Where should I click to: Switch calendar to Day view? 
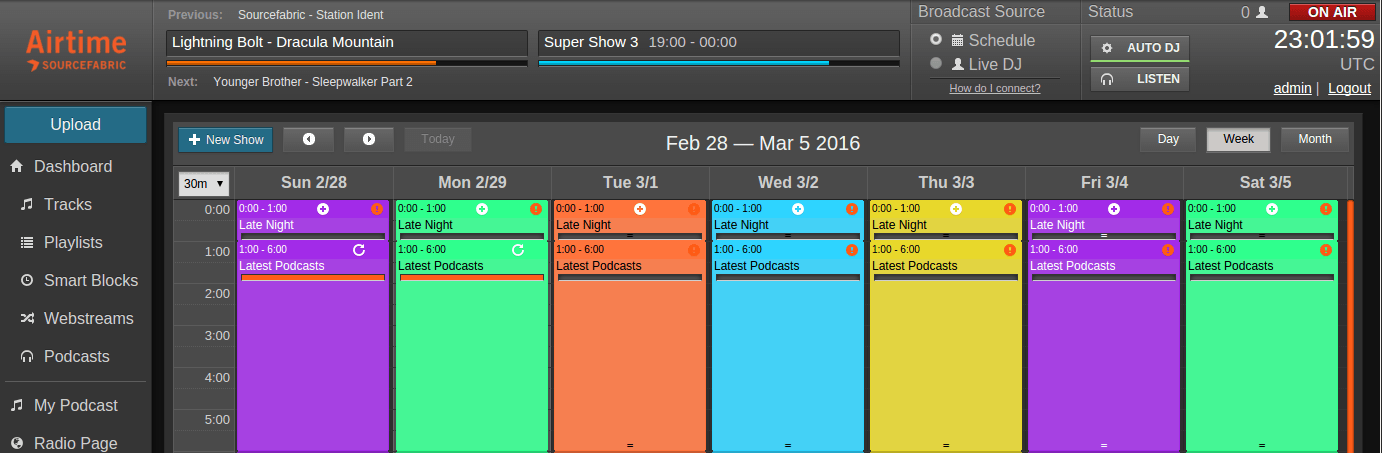tap(1169, 139)
